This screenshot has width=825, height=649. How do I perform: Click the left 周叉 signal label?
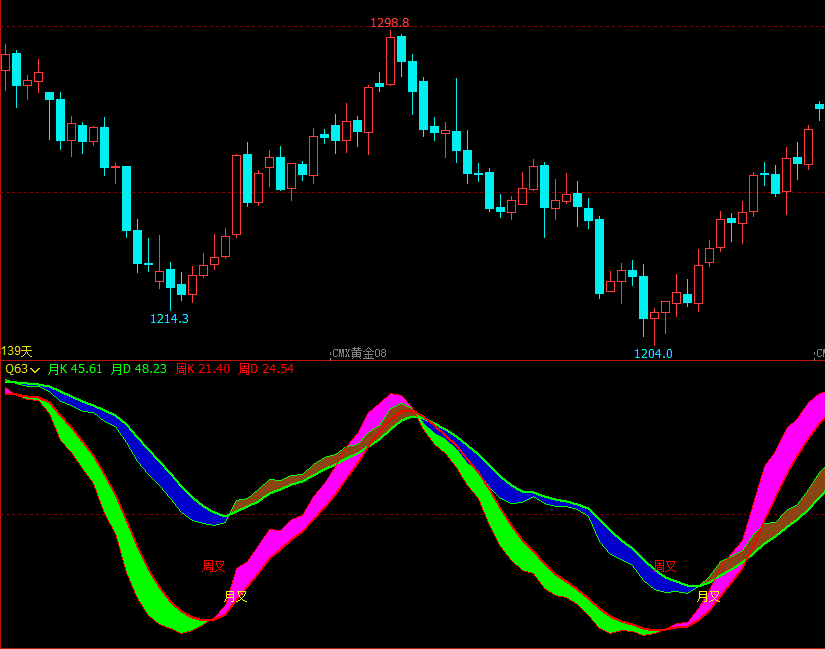point(214,566)
